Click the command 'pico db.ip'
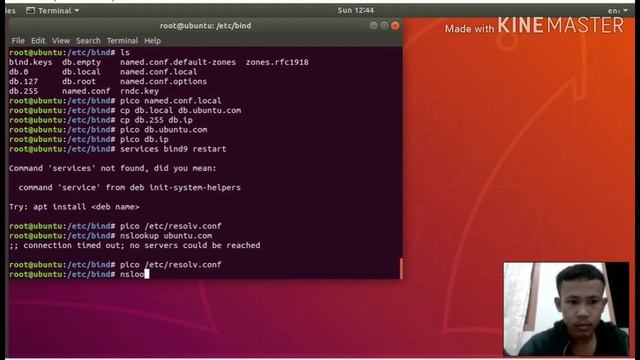640x360 pixels. (x=144, y=140)
